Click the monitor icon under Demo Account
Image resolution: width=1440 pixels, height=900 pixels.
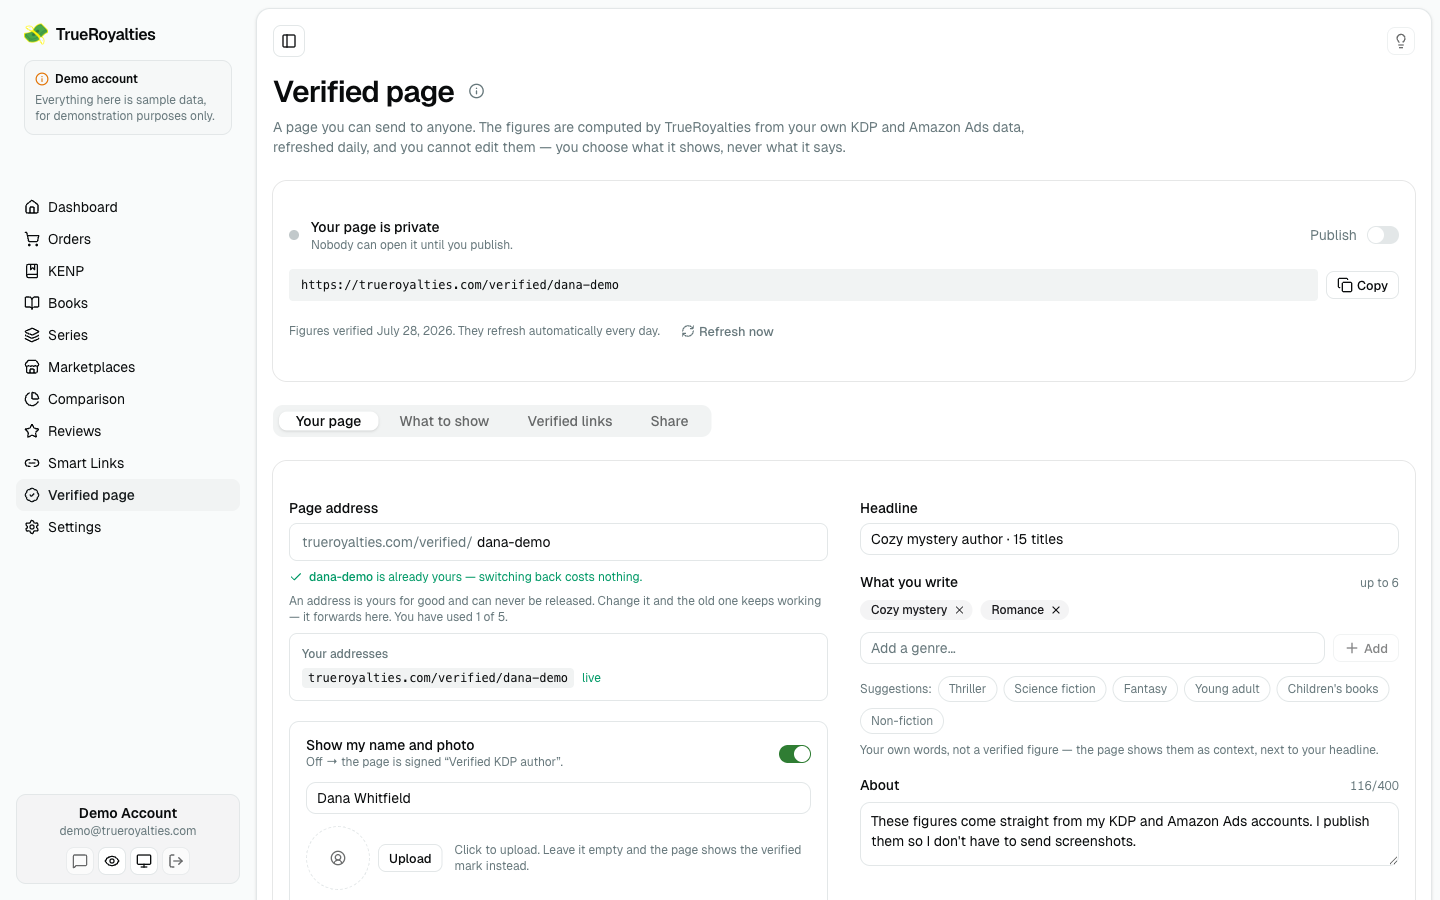(144, 861)
